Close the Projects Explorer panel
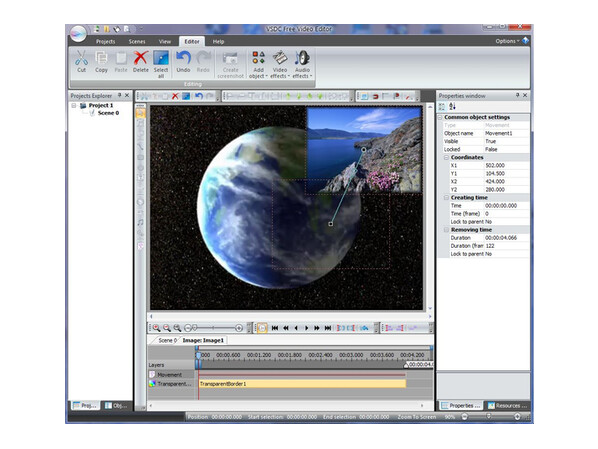Image resolution: width=598 pixels, height=449 pixels. pos(127,95)
